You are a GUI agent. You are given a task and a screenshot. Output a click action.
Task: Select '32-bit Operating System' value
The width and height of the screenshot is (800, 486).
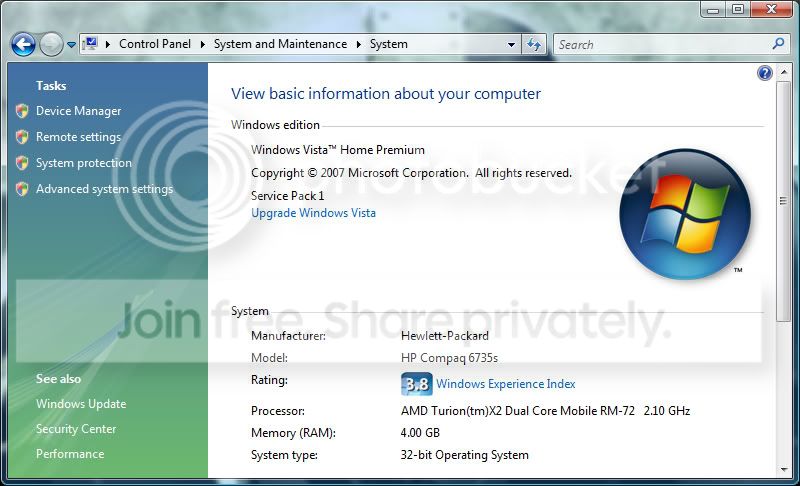pyautogui.click(x=464, y=454)
